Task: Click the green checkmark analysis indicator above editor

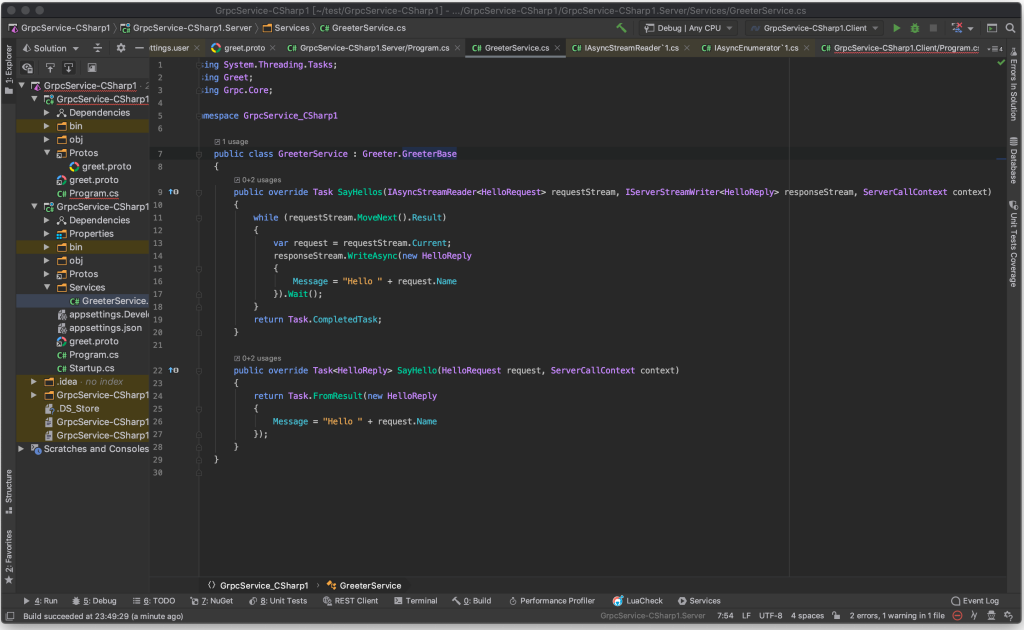Action: [x=1001, y=63]
